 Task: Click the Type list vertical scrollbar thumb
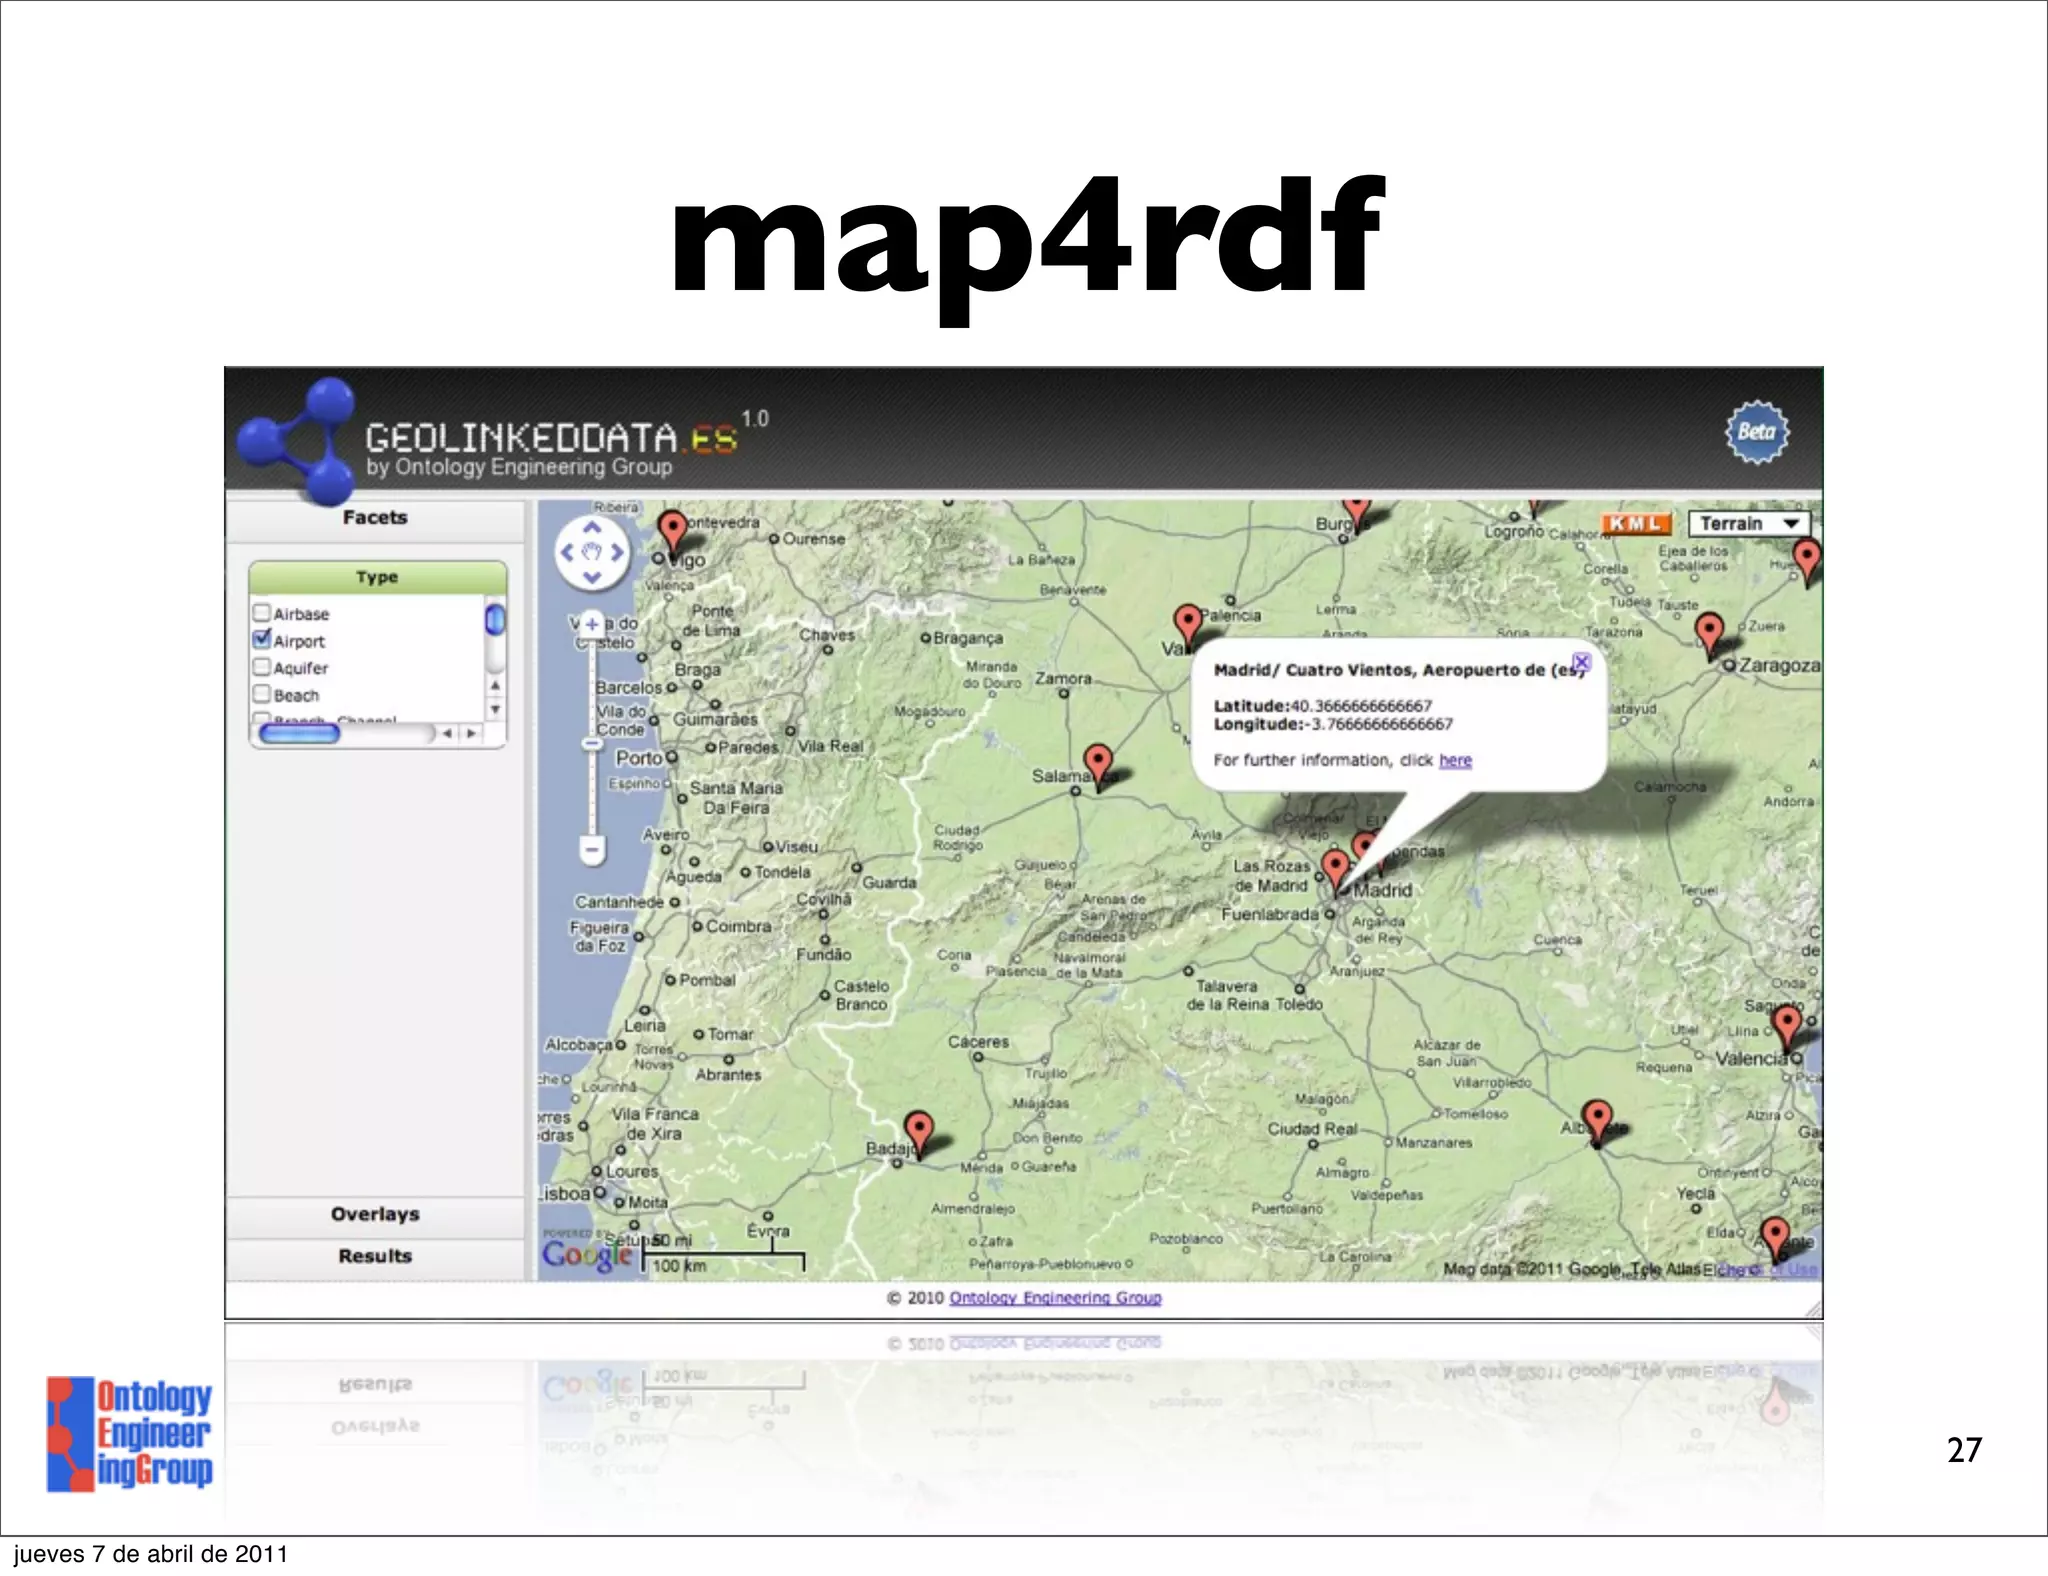click(495, 620)
